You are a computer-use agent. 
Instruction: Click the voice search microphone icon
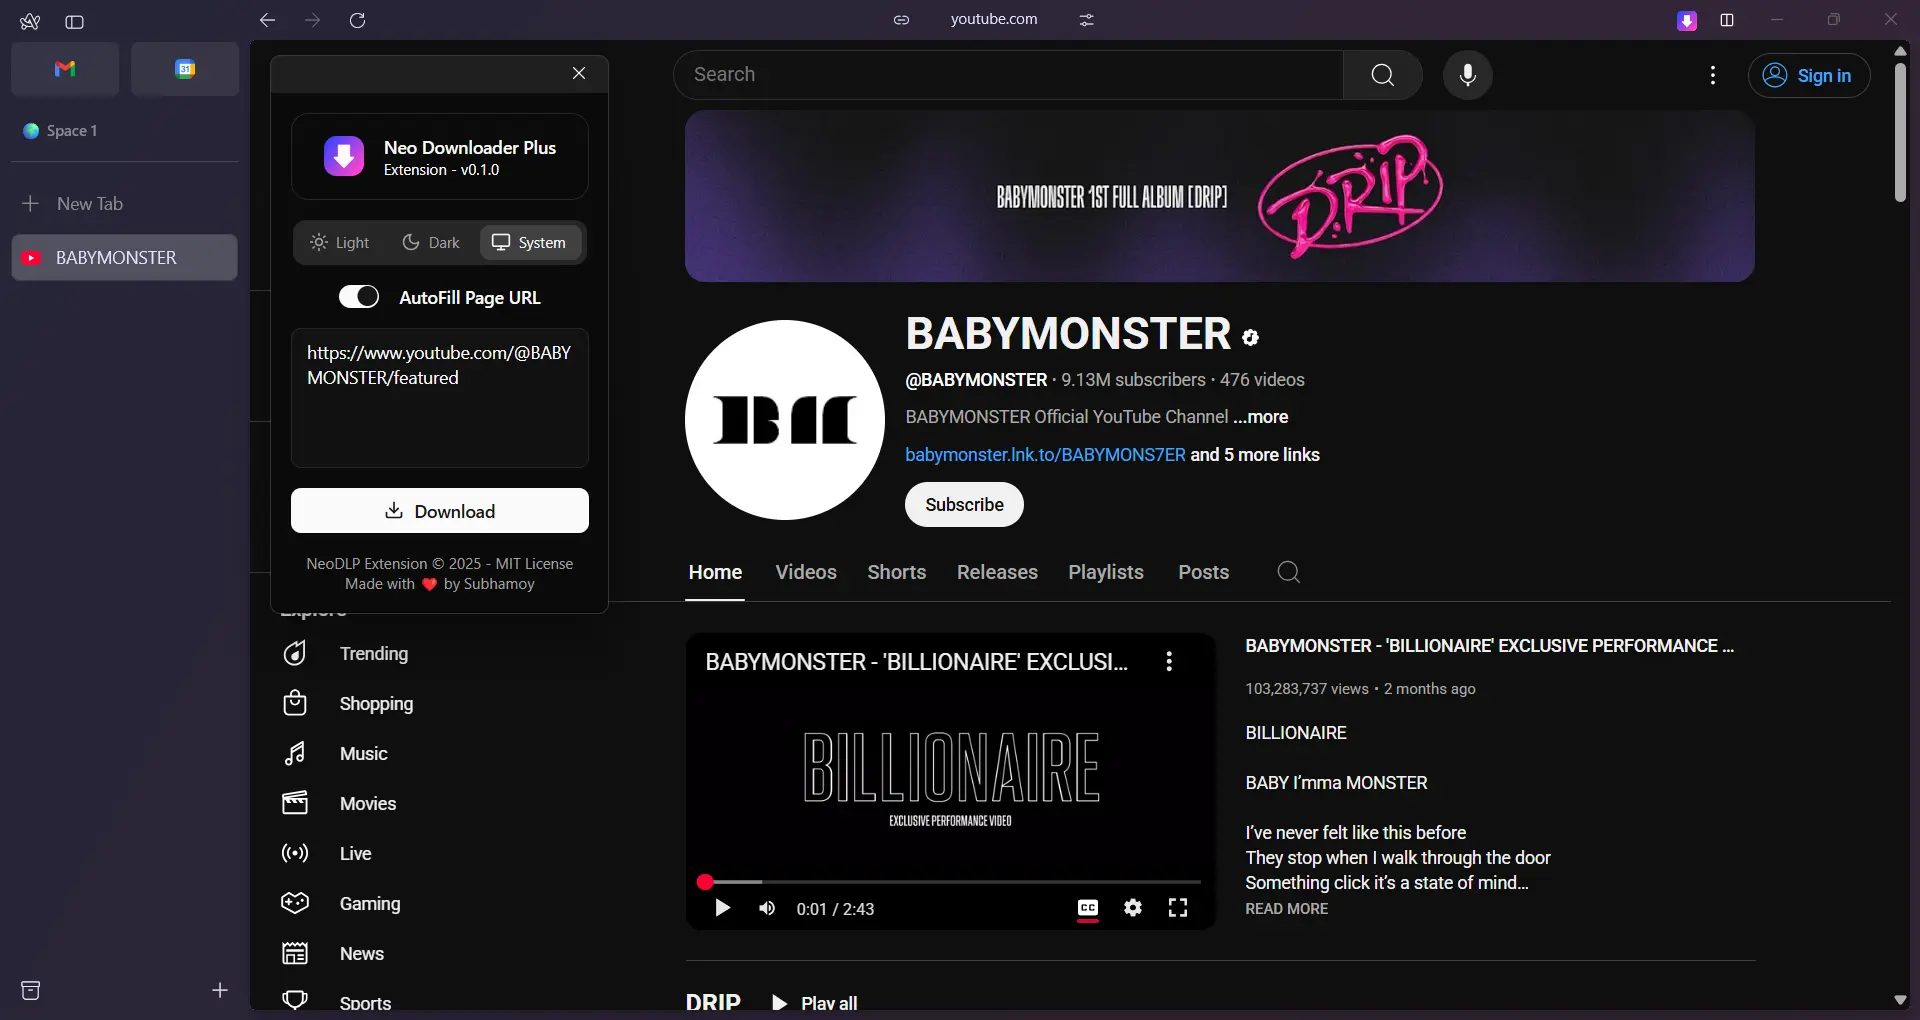[x=1467, y=75]
